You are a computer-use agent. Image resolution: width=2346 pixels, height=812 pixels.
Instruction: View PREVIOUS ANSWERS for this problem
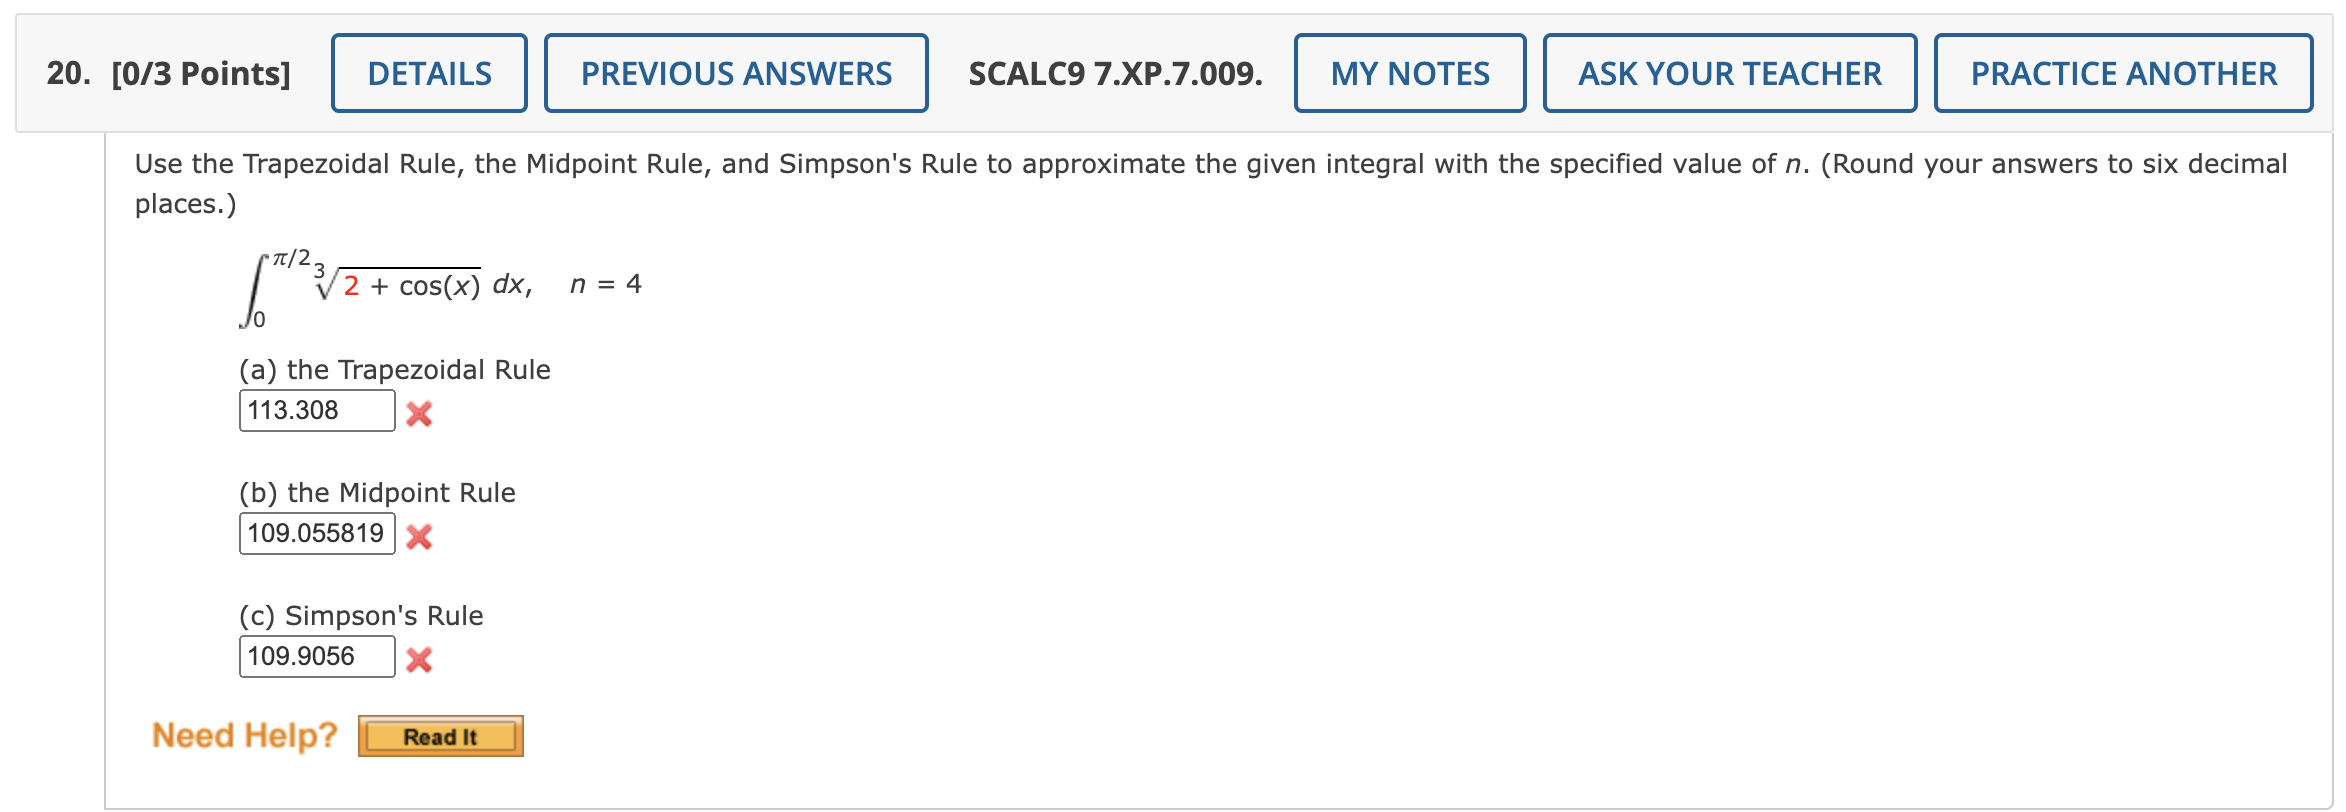(735, 72)
